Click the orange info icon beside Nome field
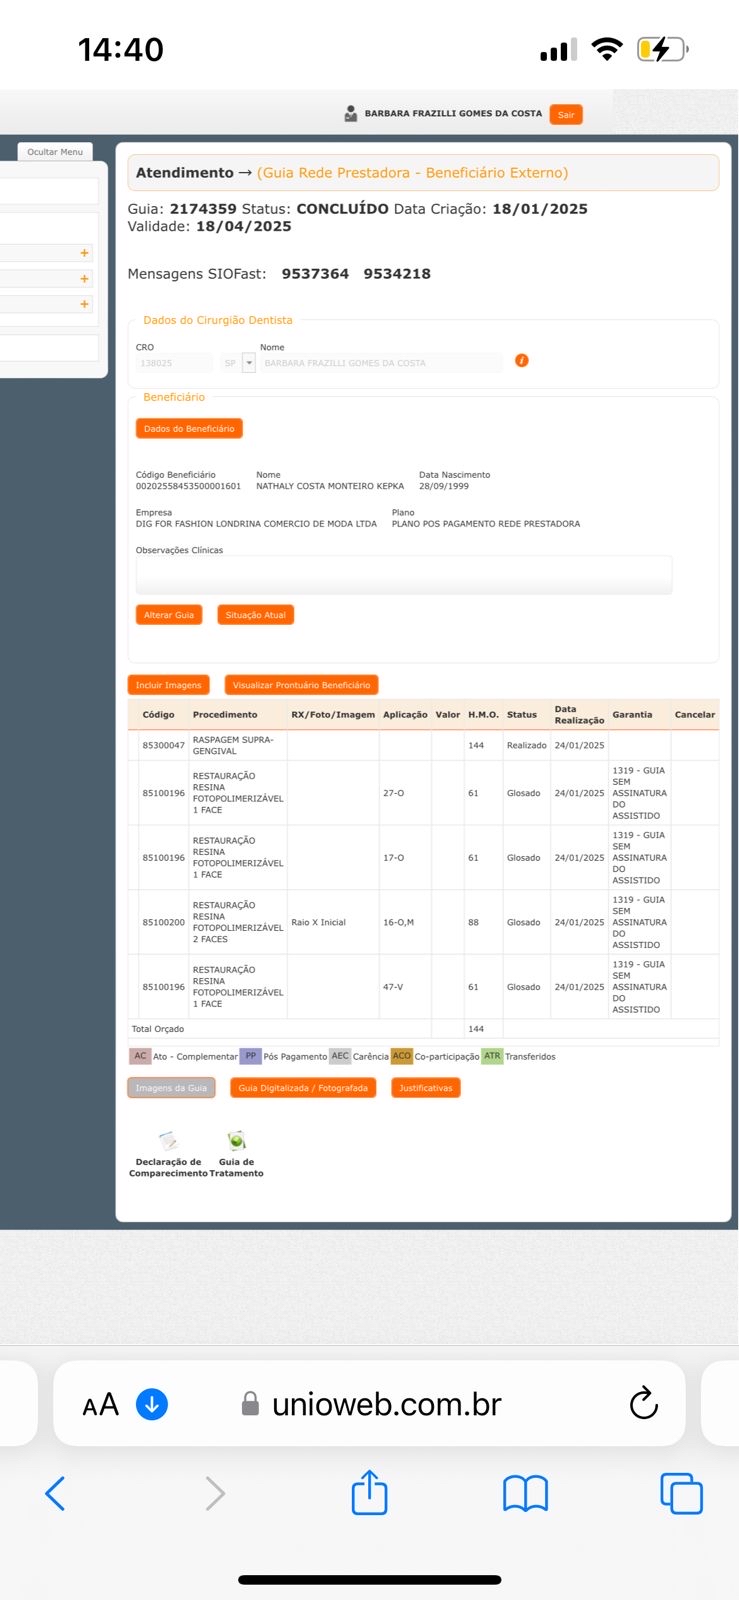739x1600 pixels. pos(521,361)
